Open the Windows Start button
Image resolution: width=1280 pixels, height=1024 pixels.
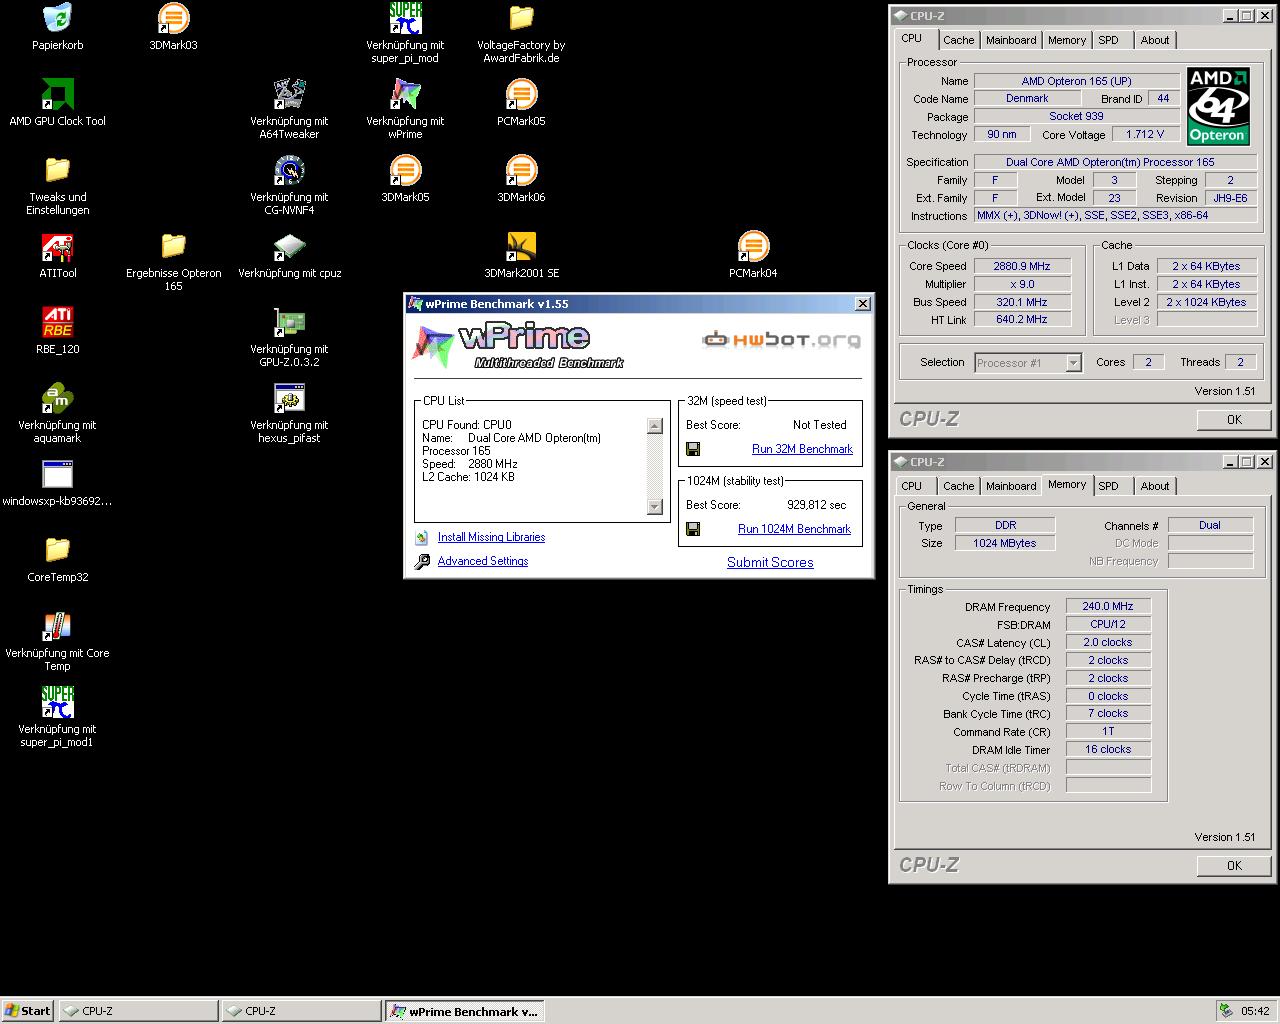click(x=28, y=1011)
